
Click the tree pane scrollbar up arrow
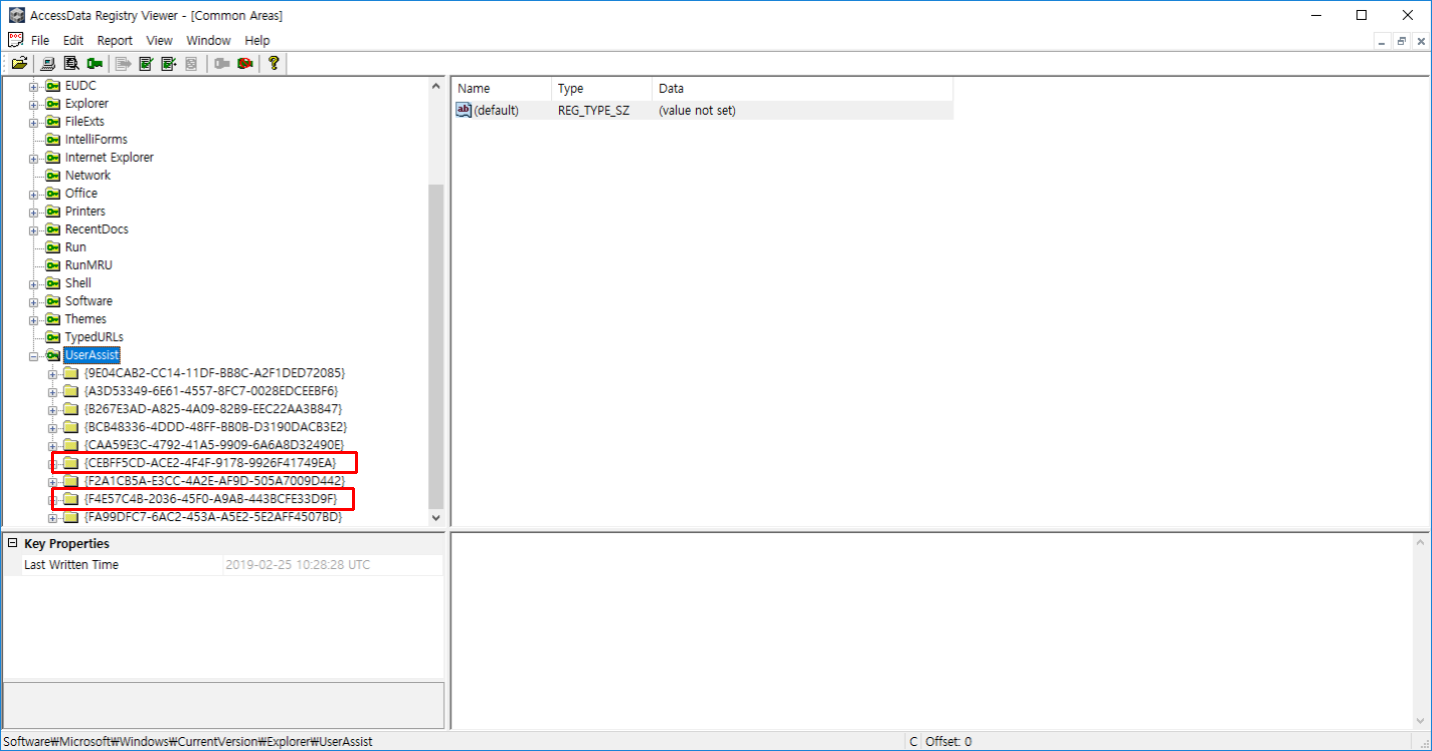pos(435,86)
